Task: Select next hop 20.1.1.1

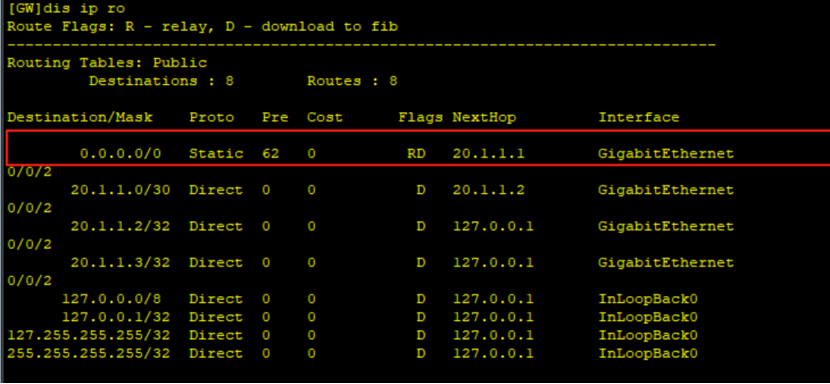Action: [488, 154]
